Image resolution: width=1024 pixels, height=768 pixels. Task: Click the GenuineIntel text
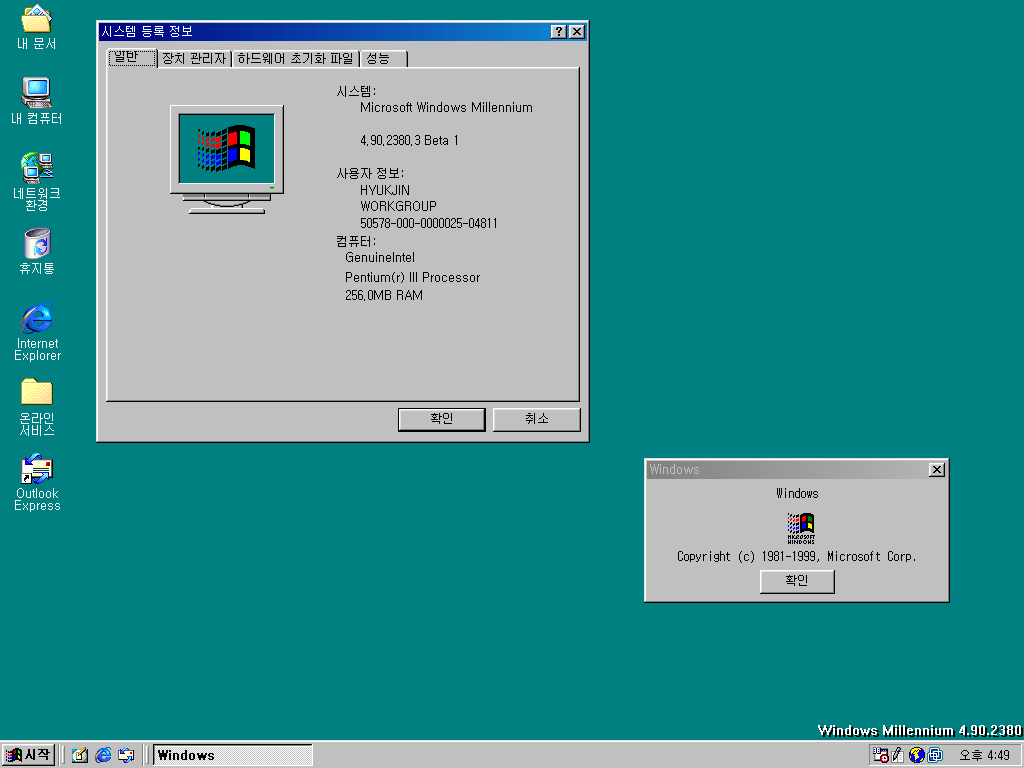tap(379, 257)
